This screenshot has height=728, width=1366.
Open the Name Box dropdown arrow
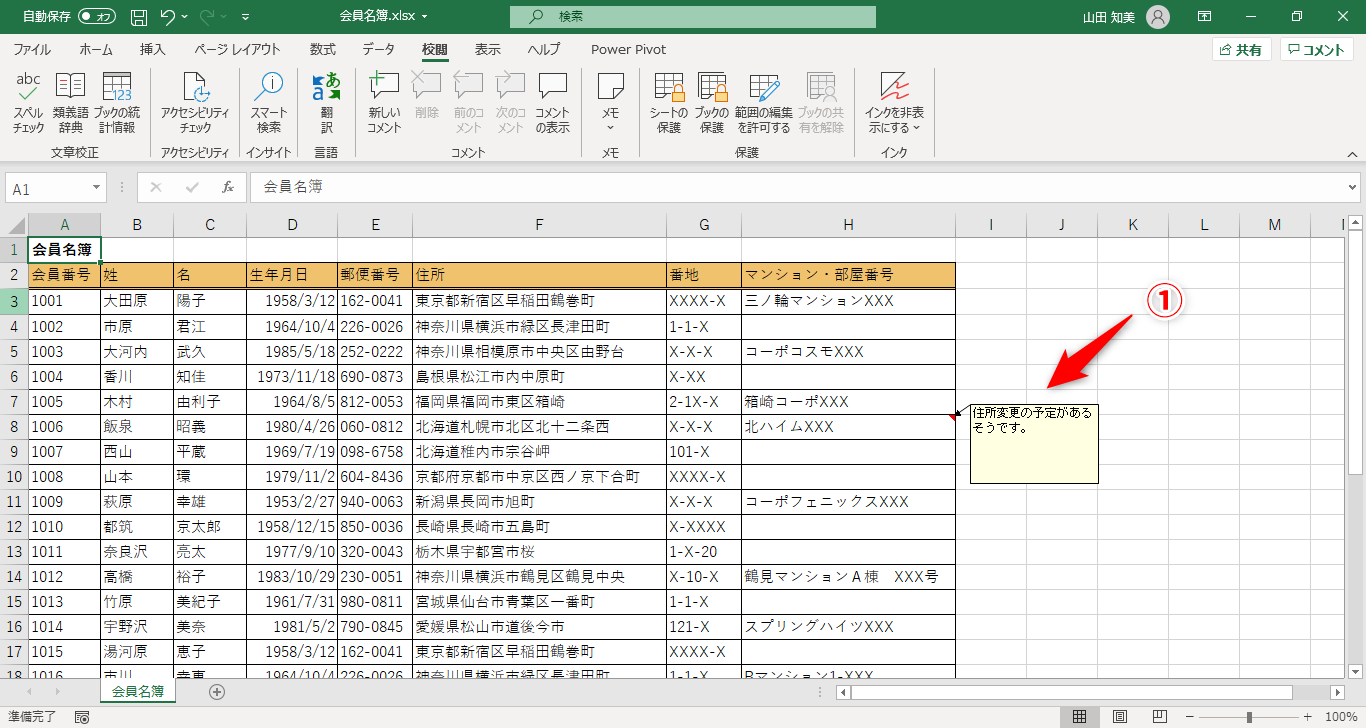click(x=96, y=188)
